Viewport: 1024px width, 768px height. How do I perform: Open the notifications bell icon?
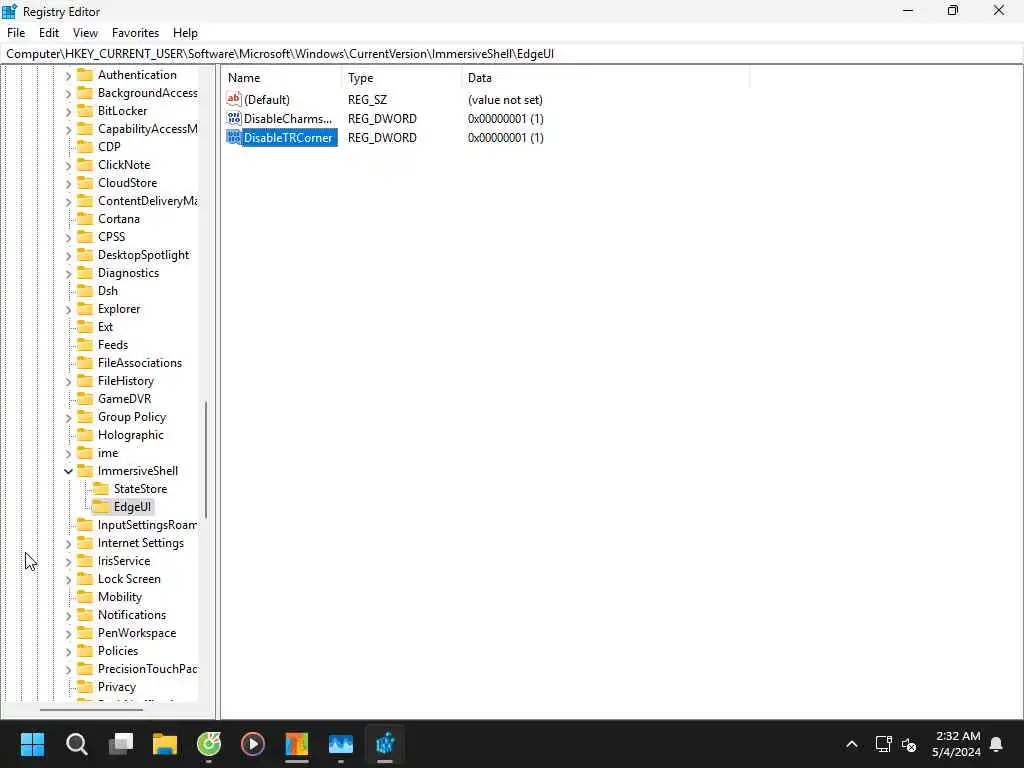point(996,744)
